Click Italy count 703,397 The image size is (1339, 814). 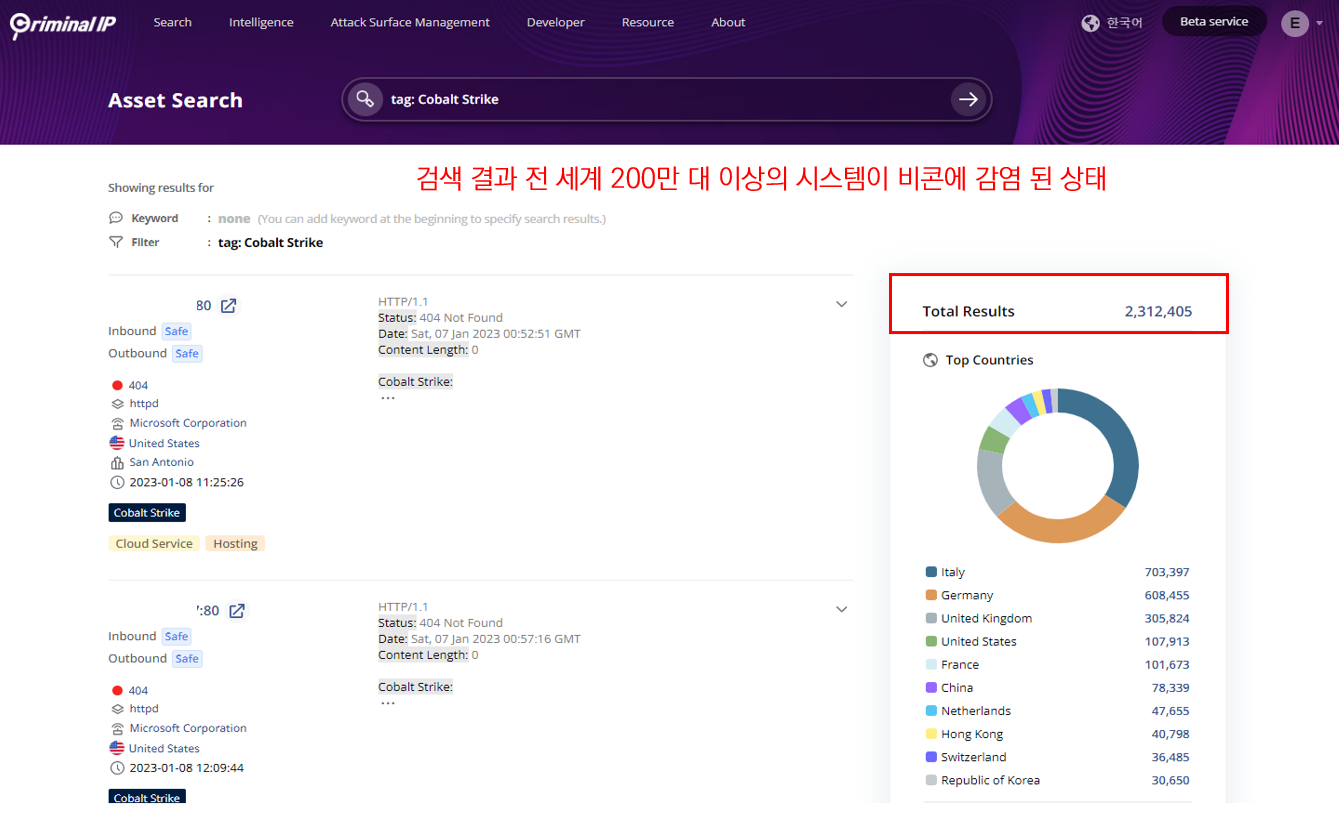coord(1167,572)
